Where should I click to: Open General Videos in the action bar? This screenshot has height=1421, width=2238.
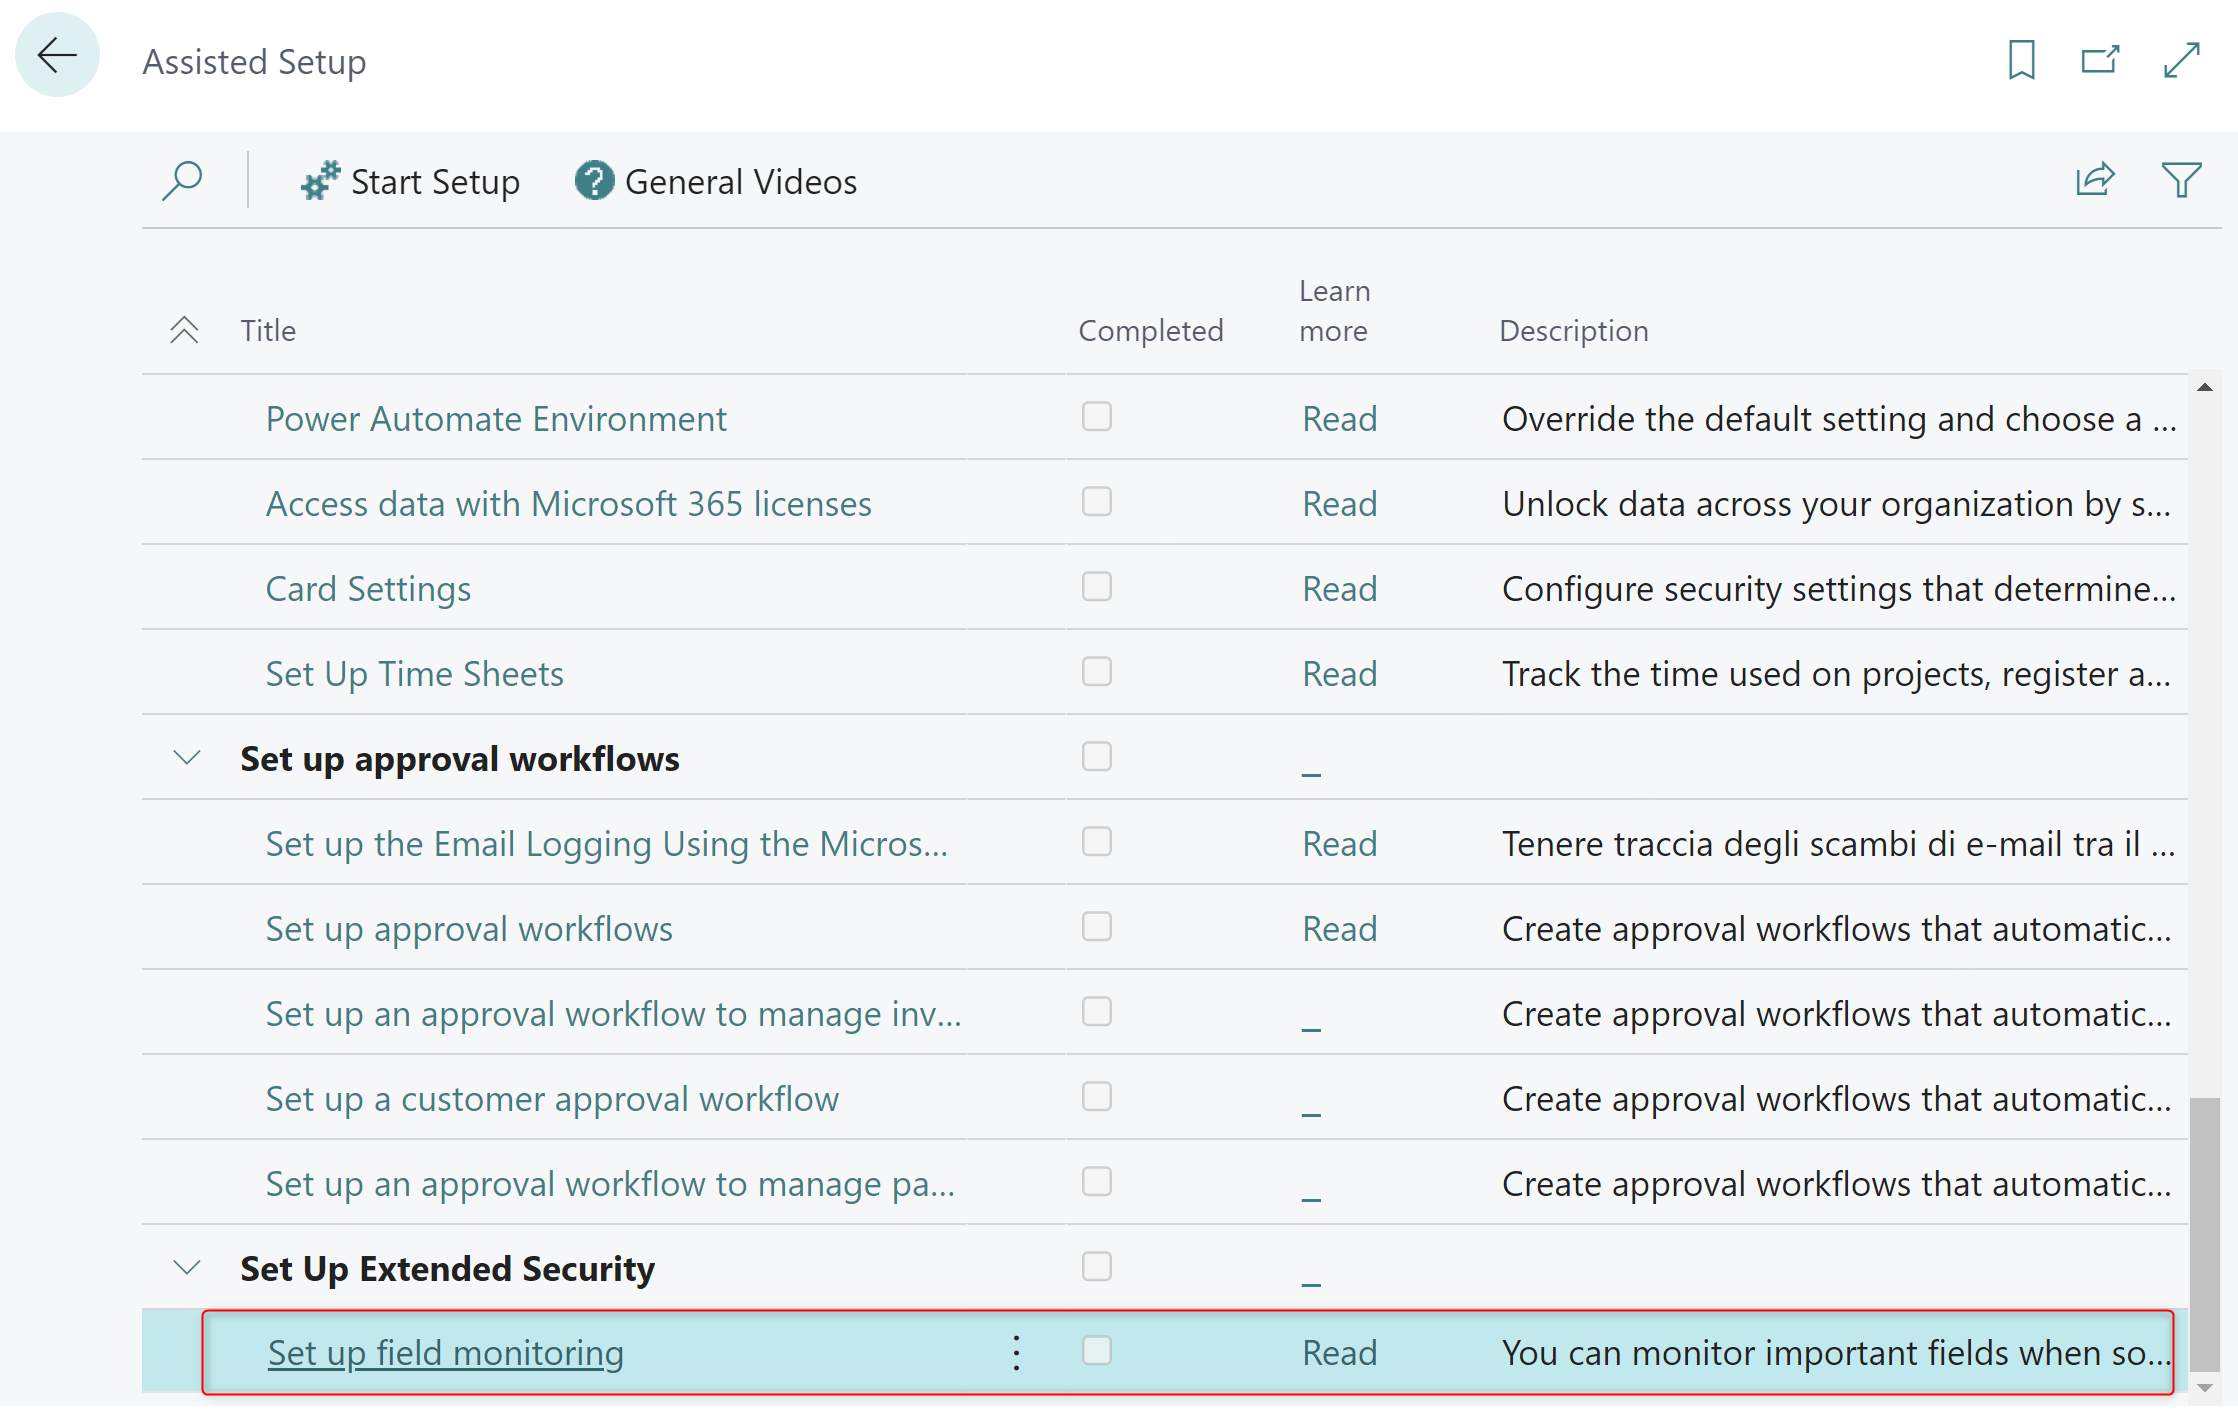pos(716,182)
